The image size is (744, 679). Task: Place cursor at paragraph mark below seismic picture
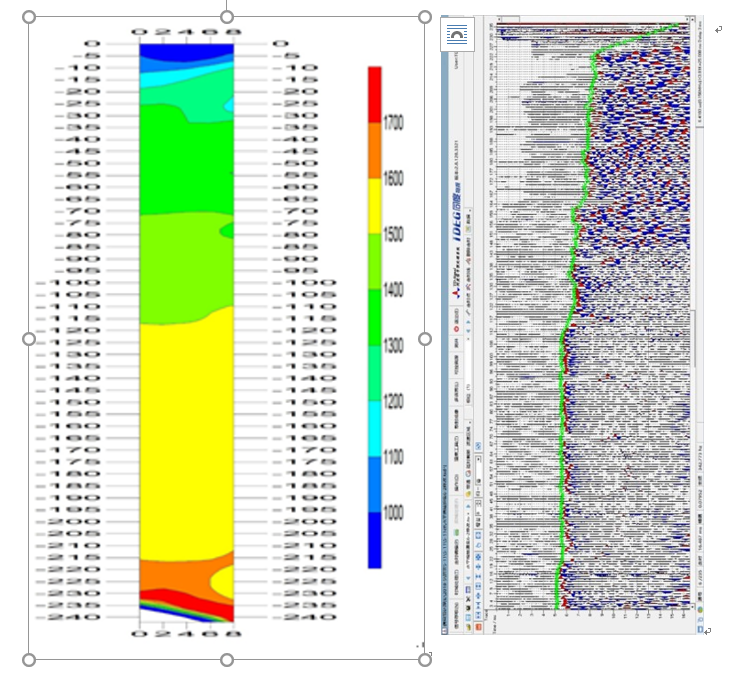pyautogui.click(x=708, y=631)
